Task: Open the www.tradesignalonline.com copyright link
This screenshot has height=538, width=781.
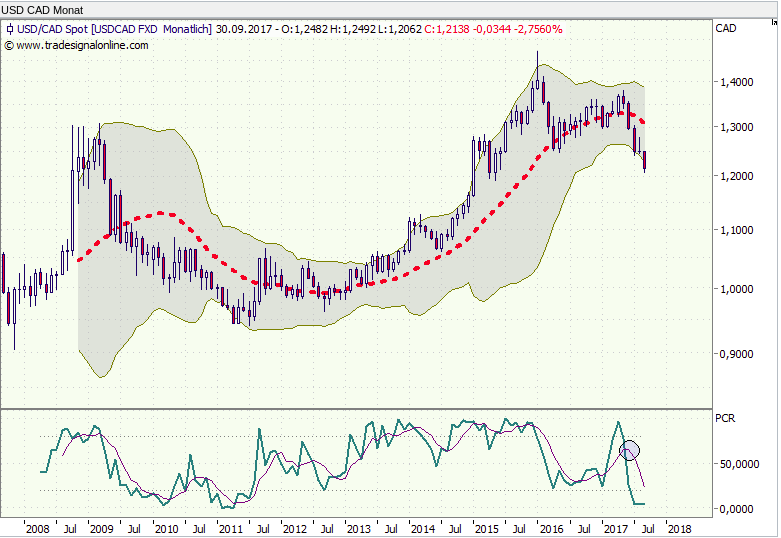Action: (83, 45)
